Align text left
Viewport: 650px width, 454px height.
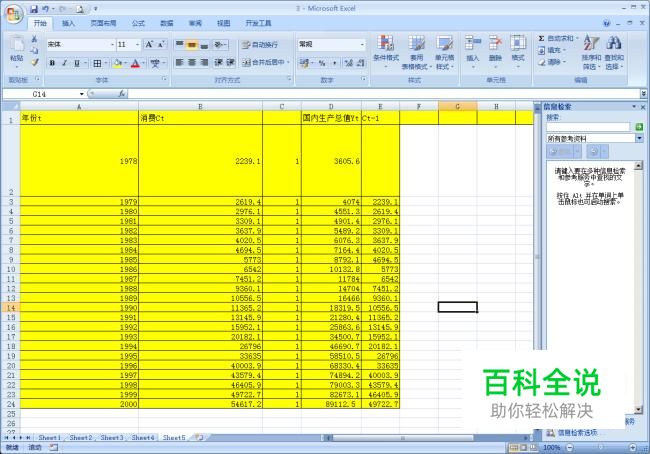pos(179,63)
